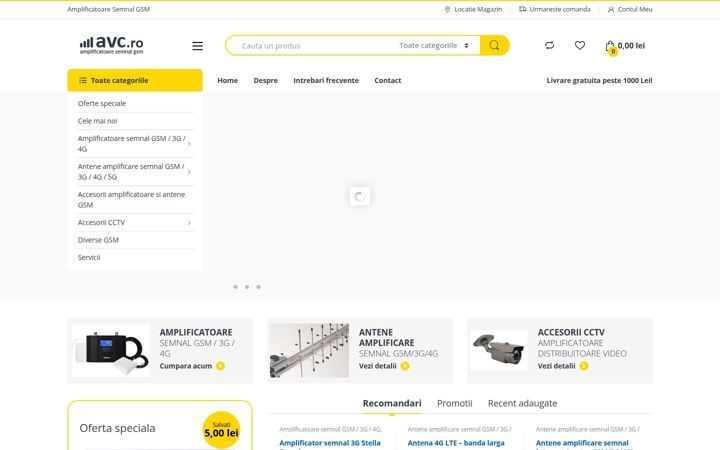The width and height of the screenshot is (720, 450).
Task: Open the hamburger menu icon
Action: (x=197, y=46)
